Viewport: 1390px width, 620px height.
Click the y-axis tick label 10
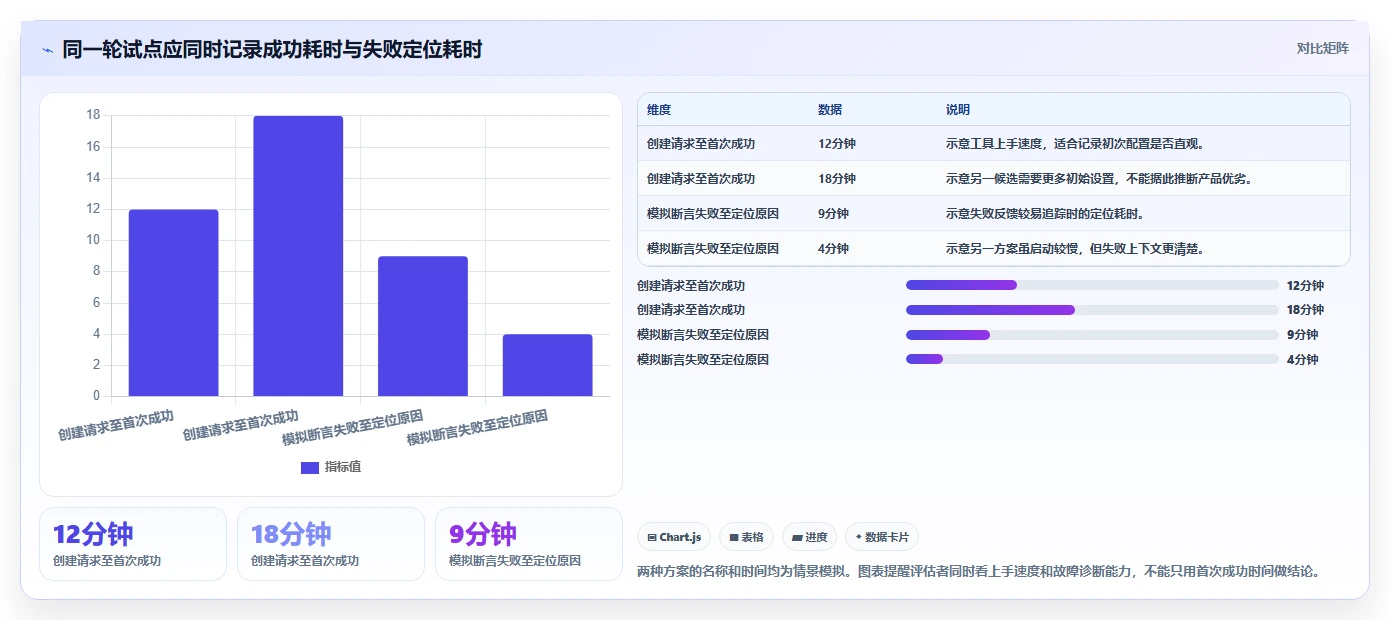click(x=93, y=240)
